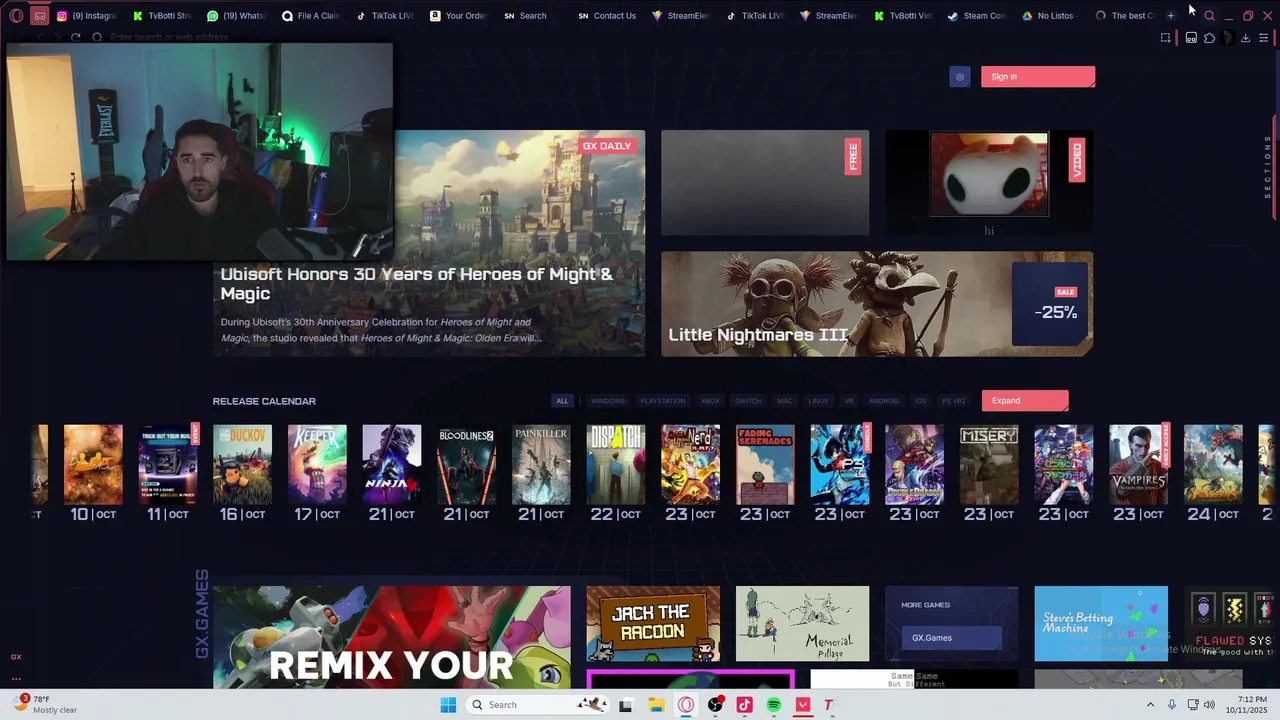Viewport: 1280px width, 720px height.
Task: Open the weather widget showing 78°F
Action: 46,705
